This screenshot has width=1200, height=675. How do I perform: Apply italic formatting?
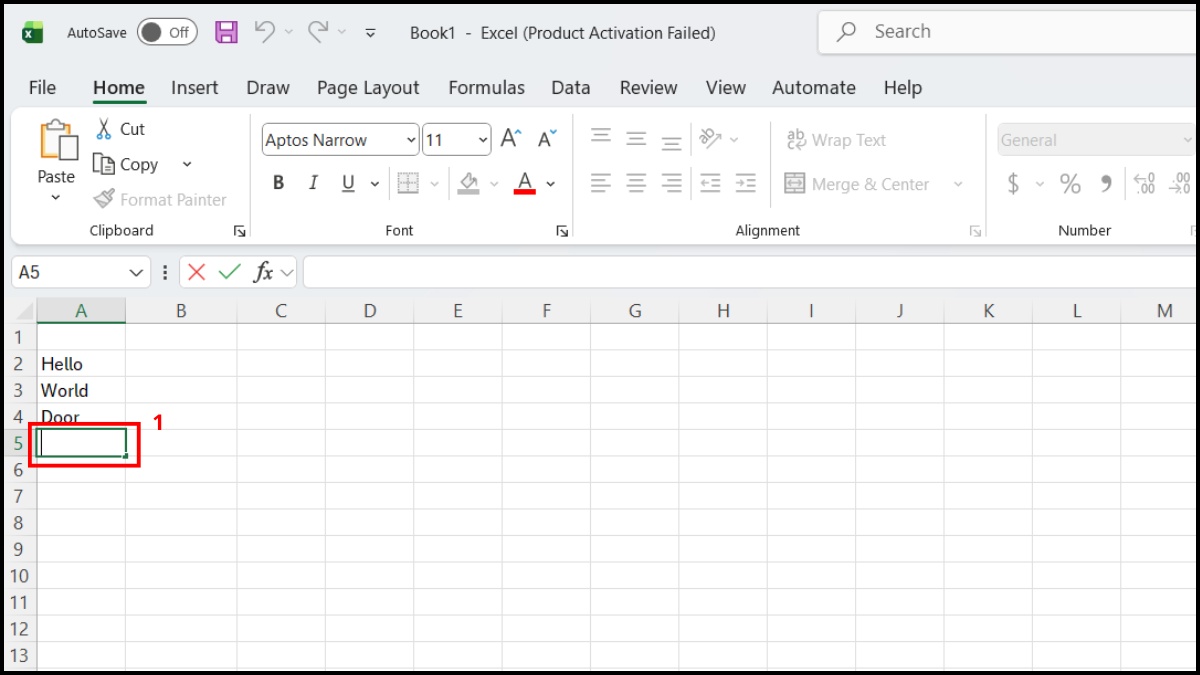(312, 182)
